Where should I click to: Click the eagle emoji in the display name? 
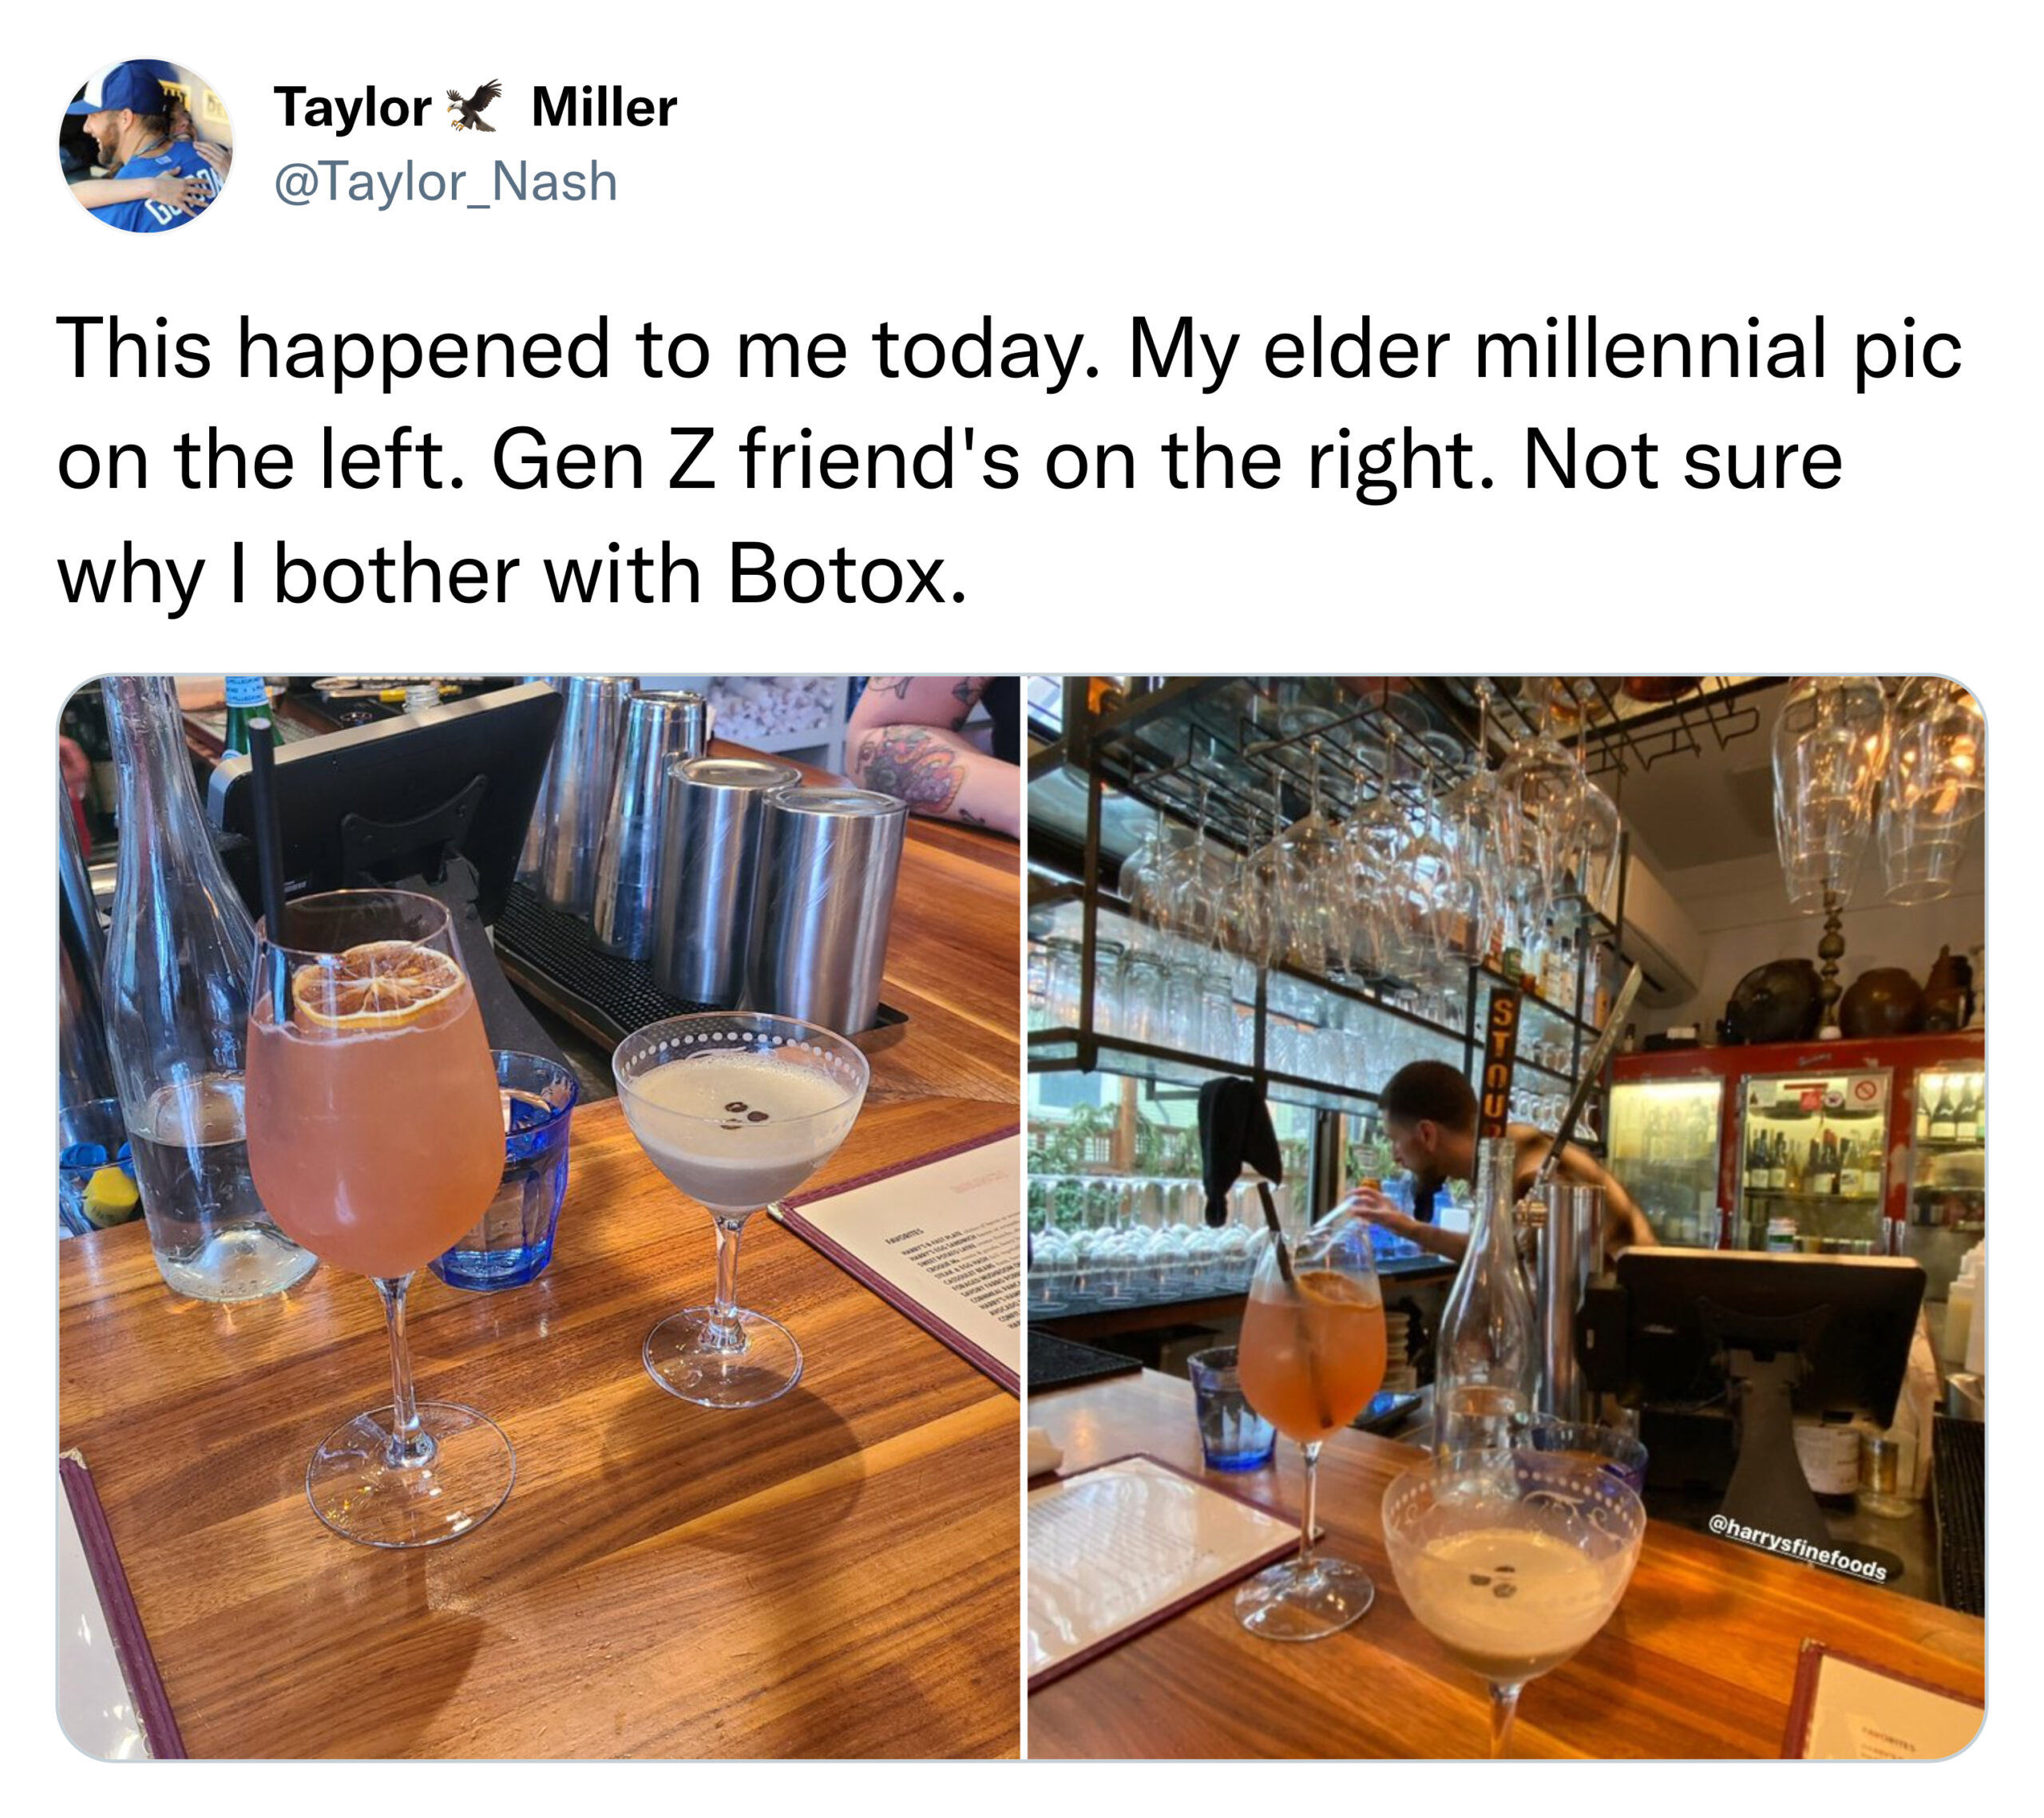click(473, 106)
